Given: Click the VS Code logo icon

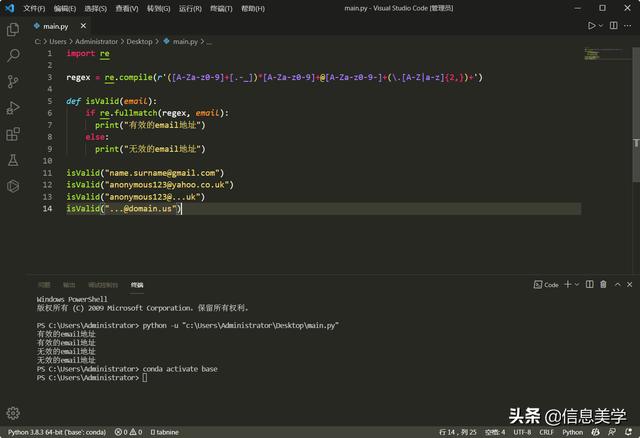Looking at the screenshot, I should tap(9, 8).
